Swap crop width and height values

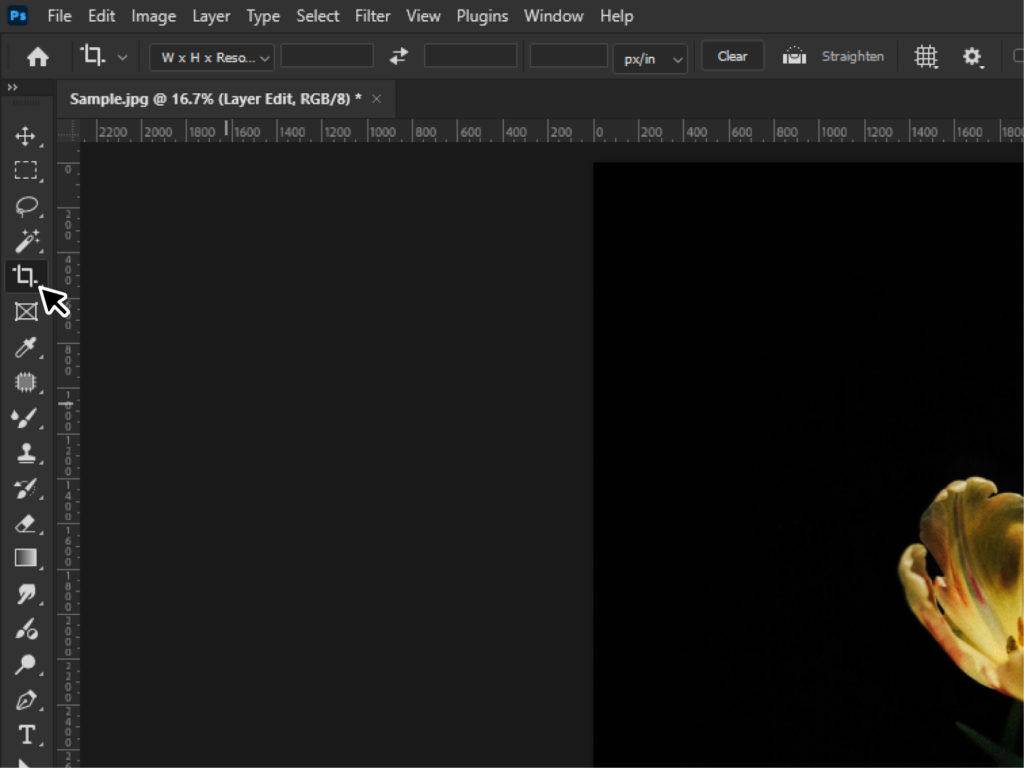click(x=398, y=57)
